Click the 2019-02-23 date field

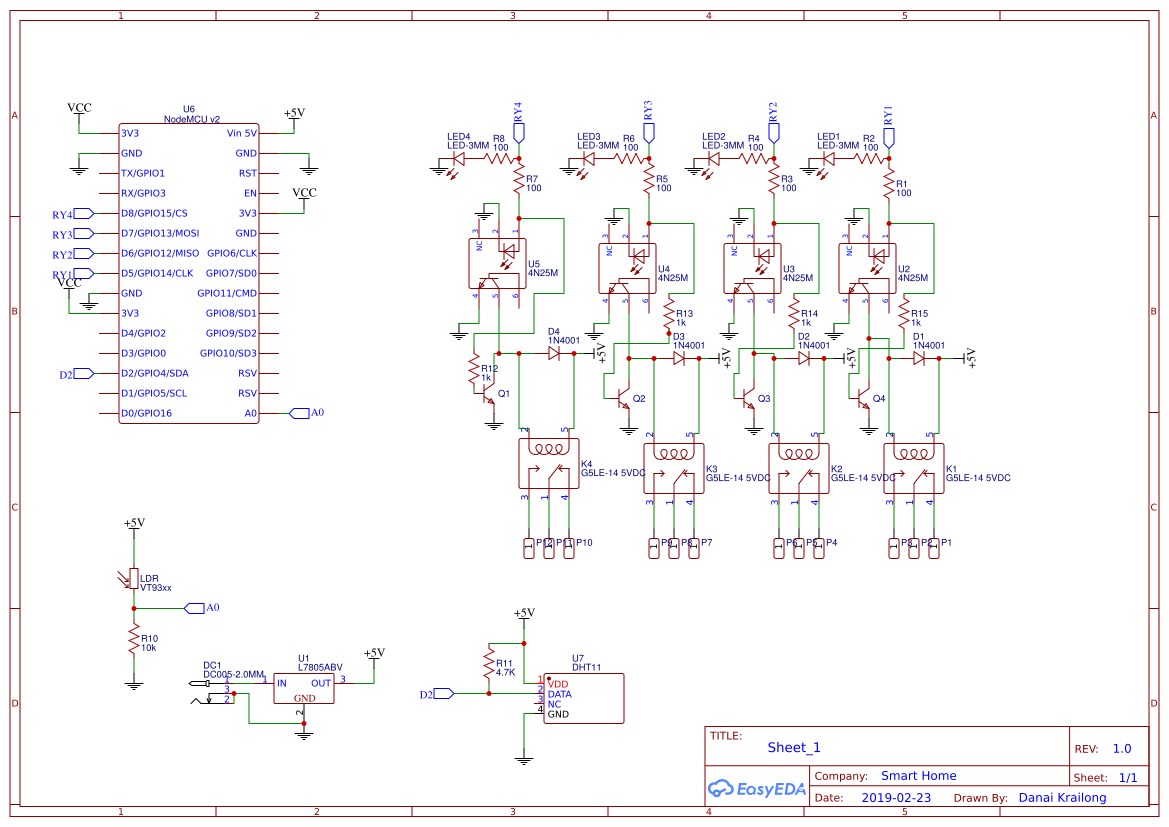(896, 798)
